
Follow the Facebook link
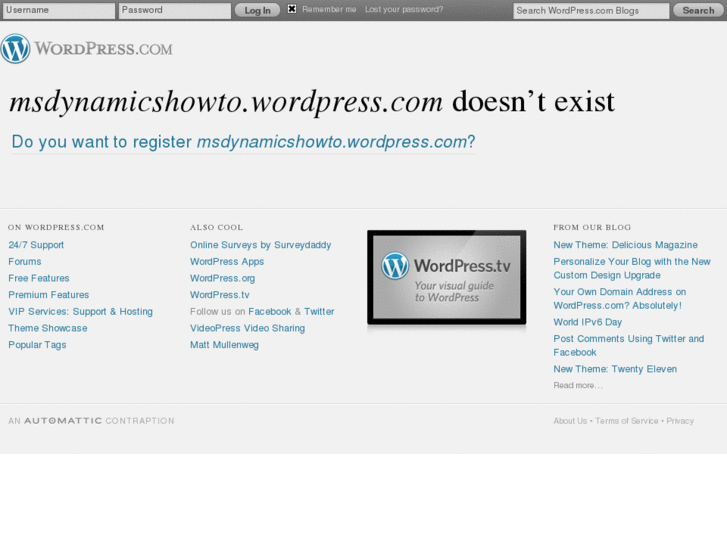click(x=270, y=312)
